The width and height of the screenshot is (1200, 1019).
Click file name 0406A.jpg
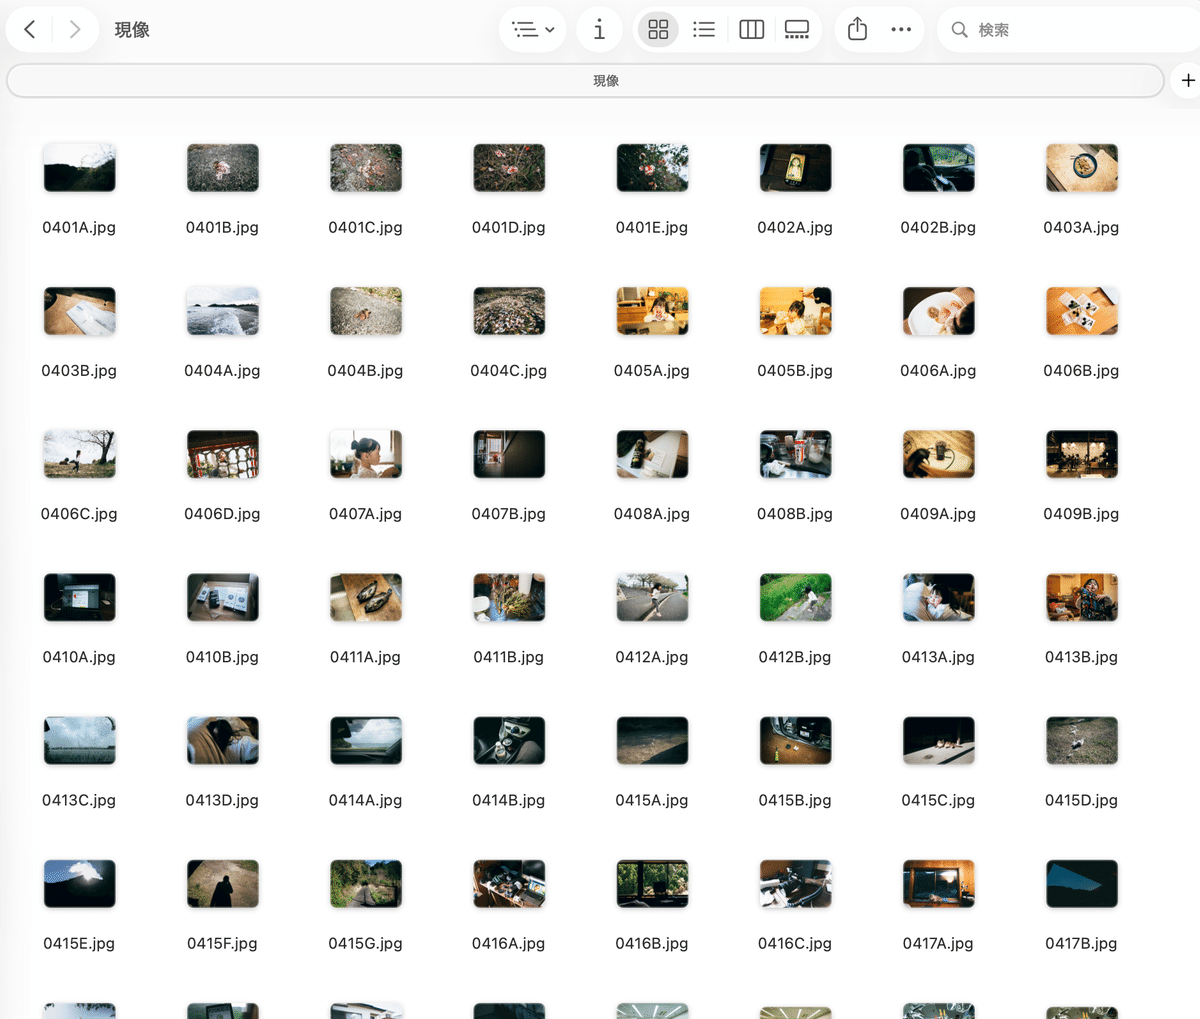pyautogui.click(x=938, y=370)
